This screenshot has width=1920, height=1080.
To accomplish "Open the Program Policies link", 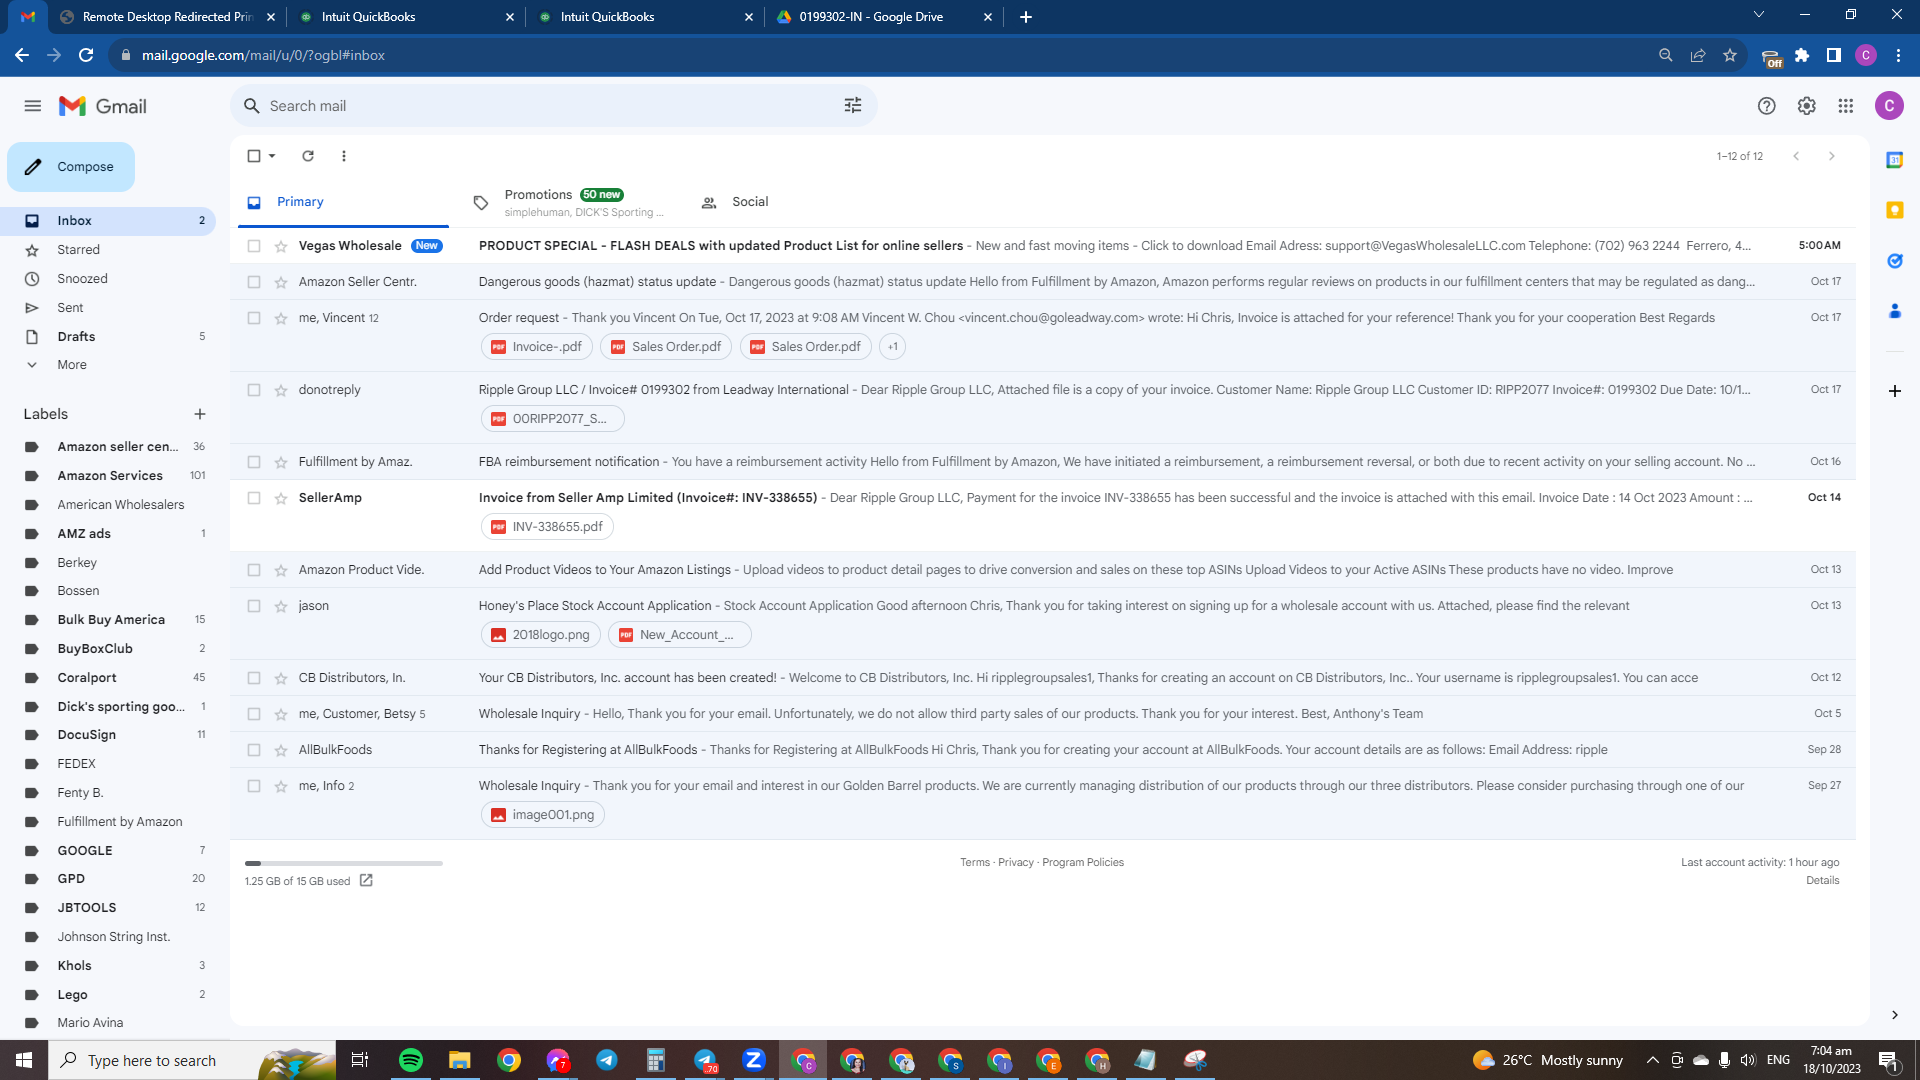I will [1083, 863].
